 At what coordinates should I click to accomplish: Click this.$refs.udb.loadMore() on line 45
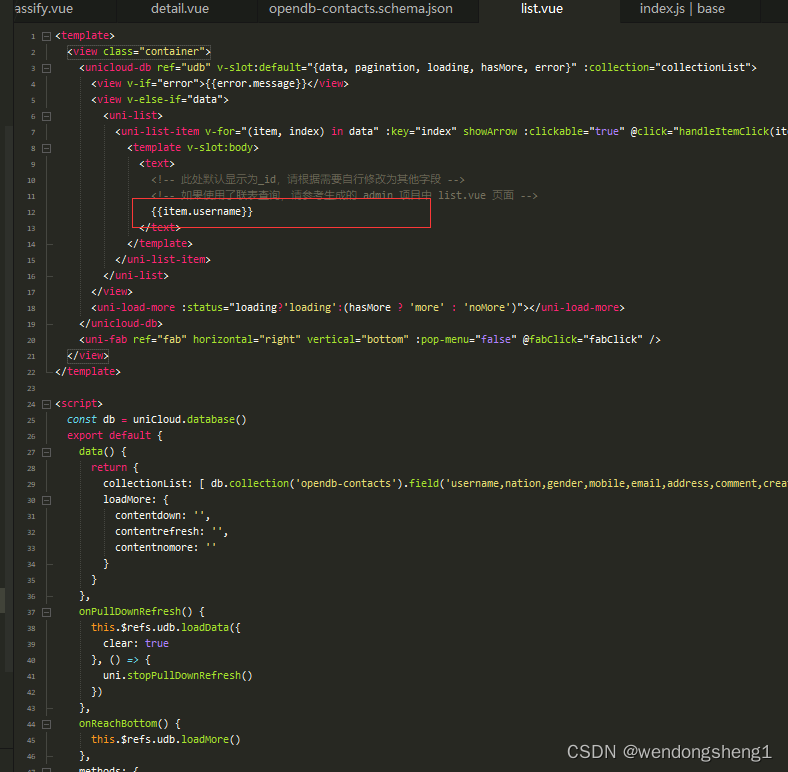tap(166, 740)
